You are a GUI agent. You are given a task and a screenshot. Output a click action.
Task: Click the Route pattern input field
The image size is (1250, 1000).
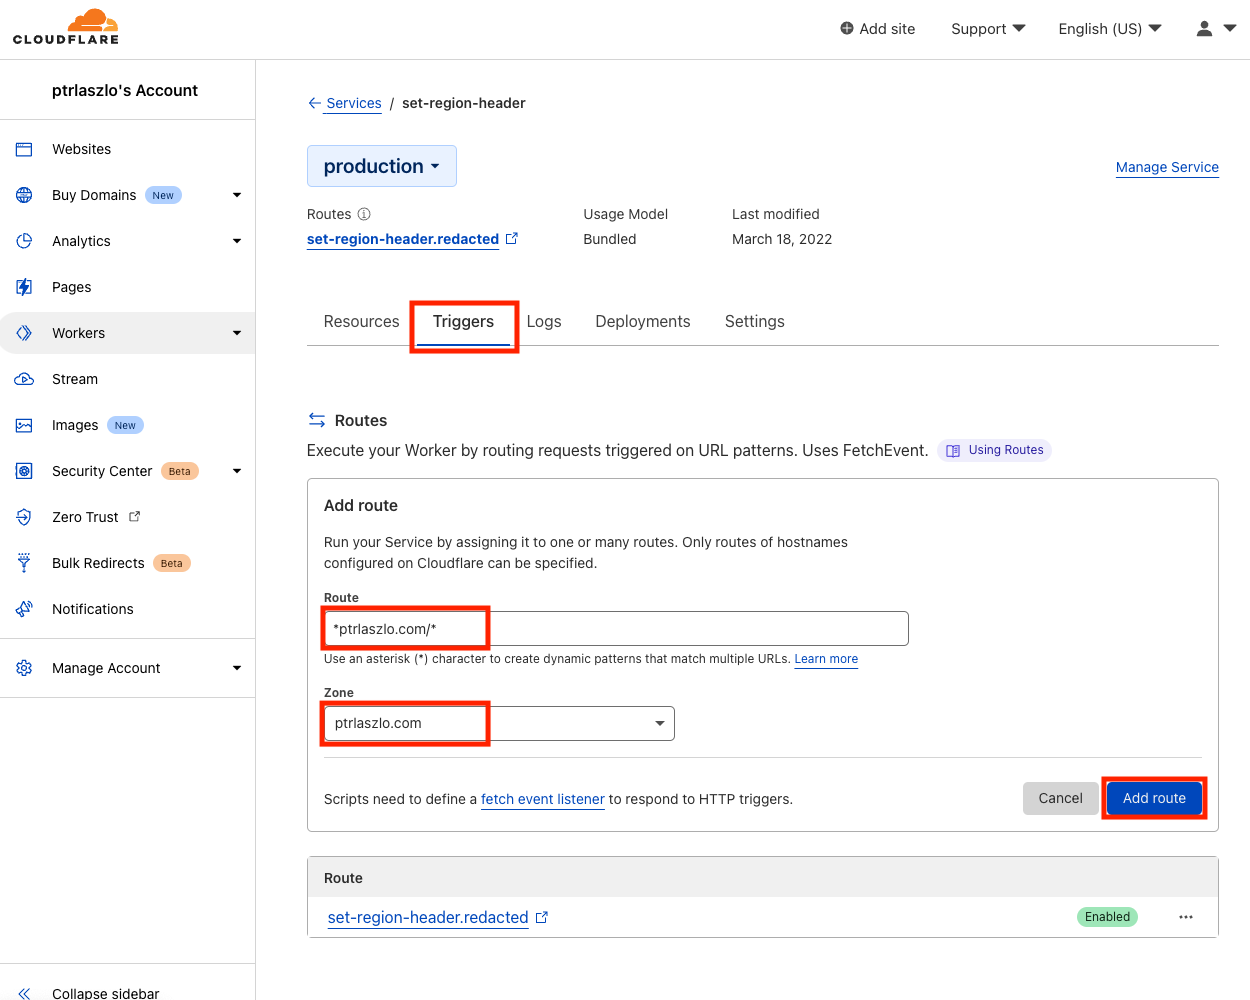(614, 628)
